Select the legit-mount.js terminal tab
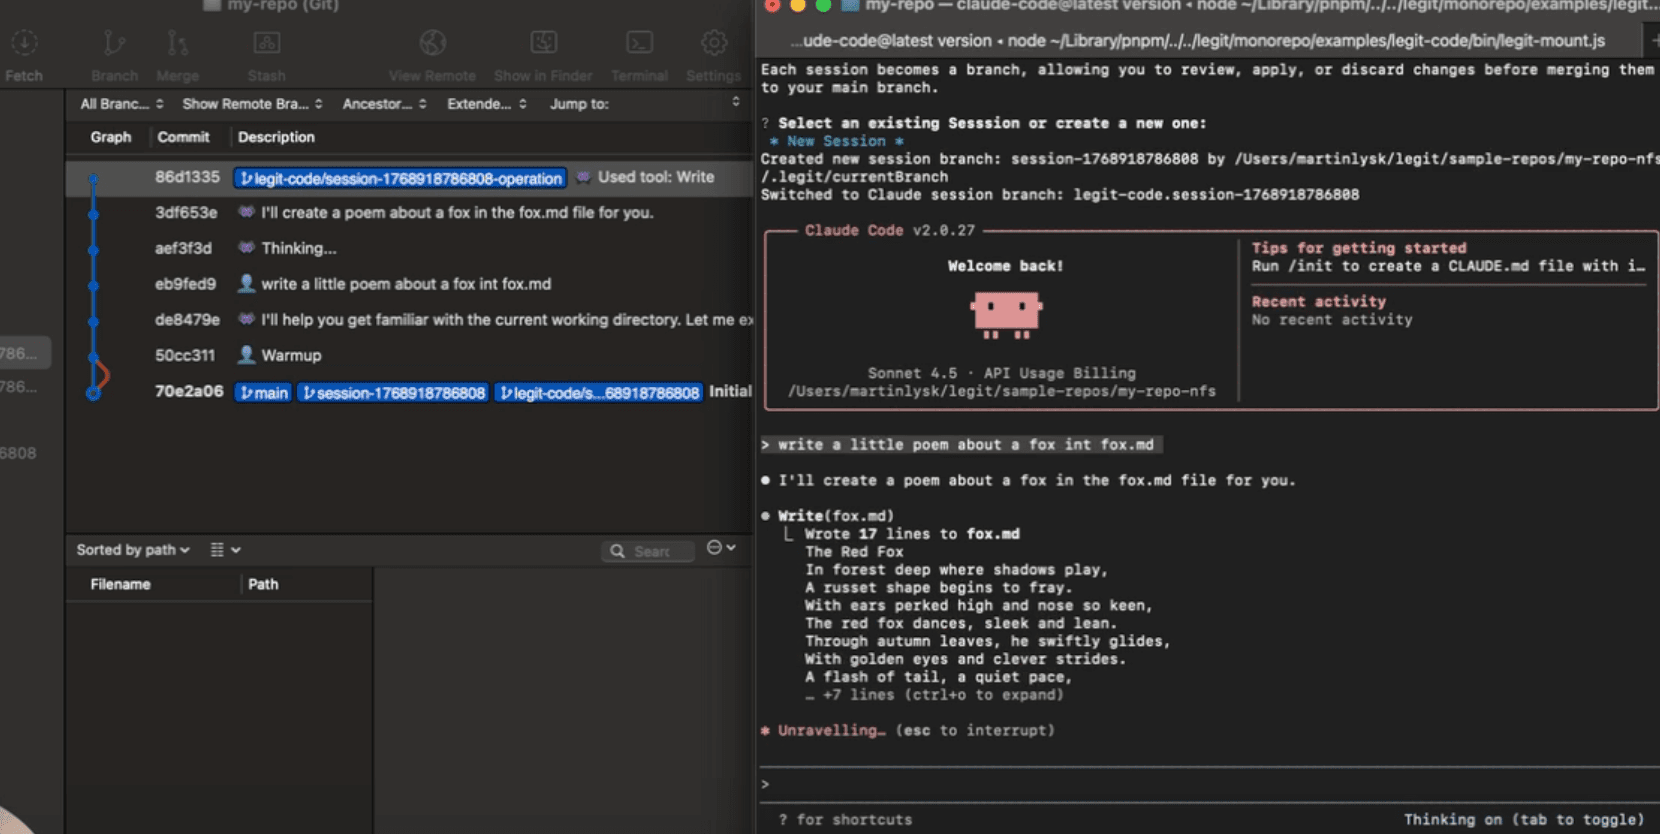This screenshot has height=834, width=1660. (x=1197, y=41)
